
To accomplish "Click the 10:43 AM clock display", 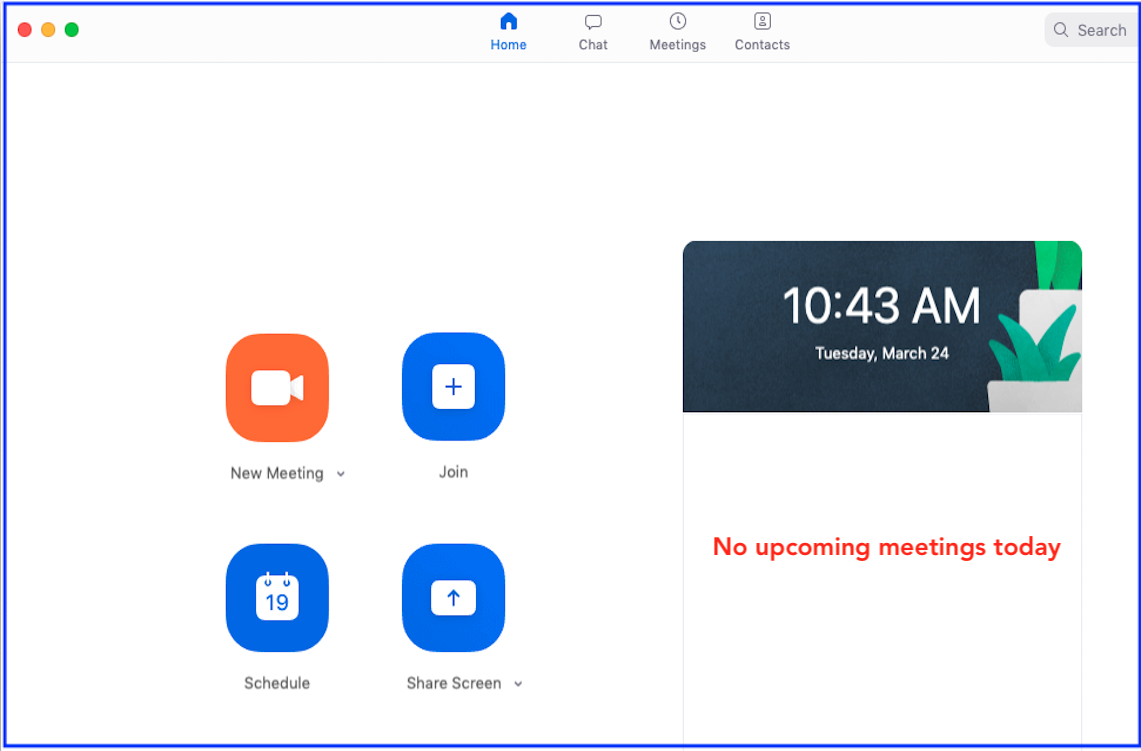I will [881, 306].
